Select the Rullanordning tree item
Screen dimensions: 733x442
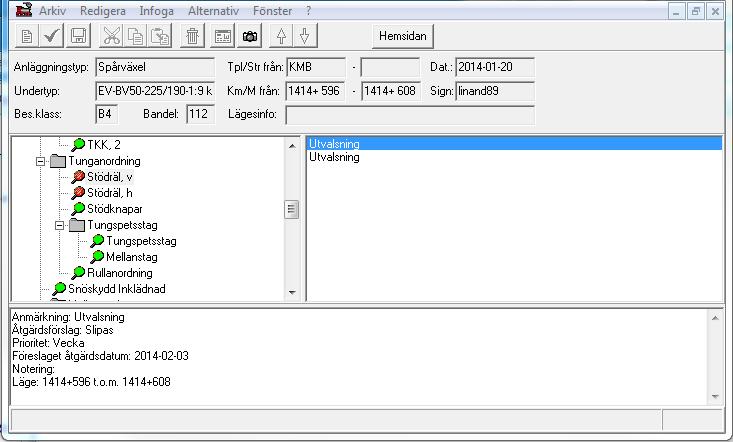(120, 273)
